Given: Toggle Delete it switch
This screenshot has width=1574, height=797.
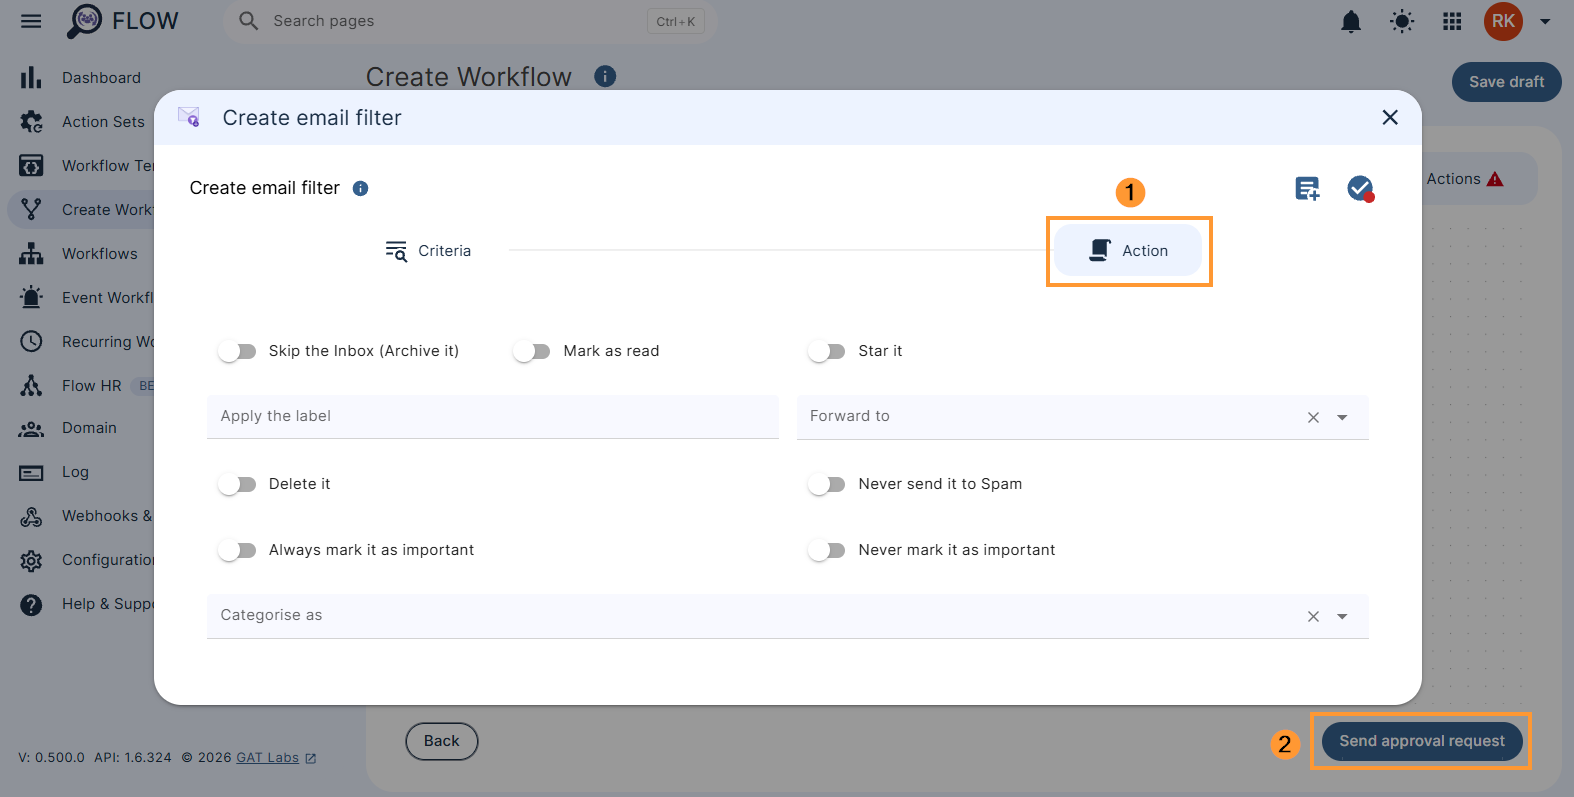Looking at the screenshot, I should [x=237, y=484].
